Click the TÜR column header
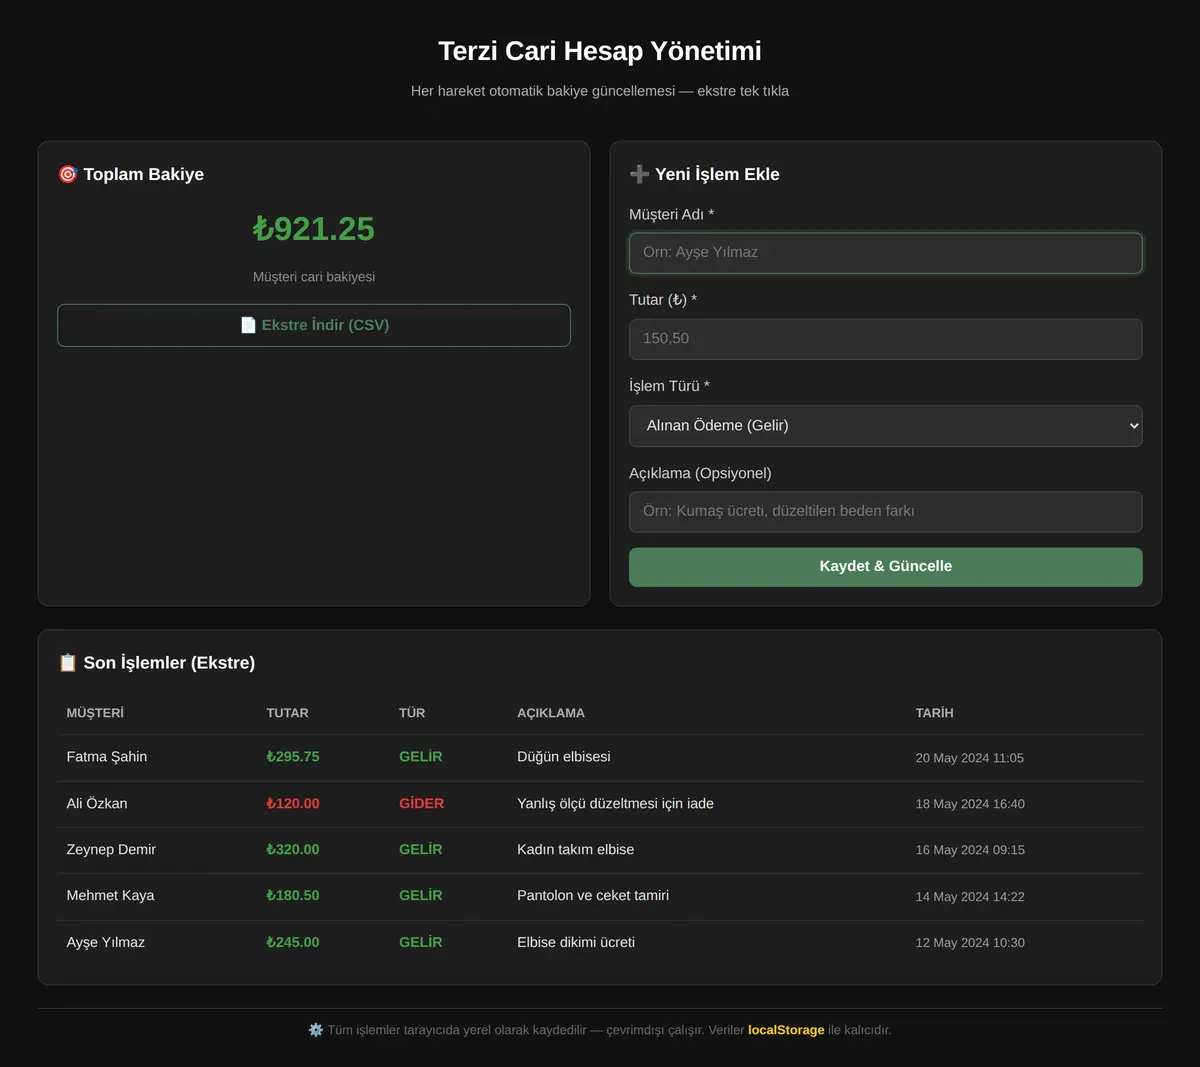Image resolution: width=1200 pixels, height=1067 pixels. pos(412,713)
